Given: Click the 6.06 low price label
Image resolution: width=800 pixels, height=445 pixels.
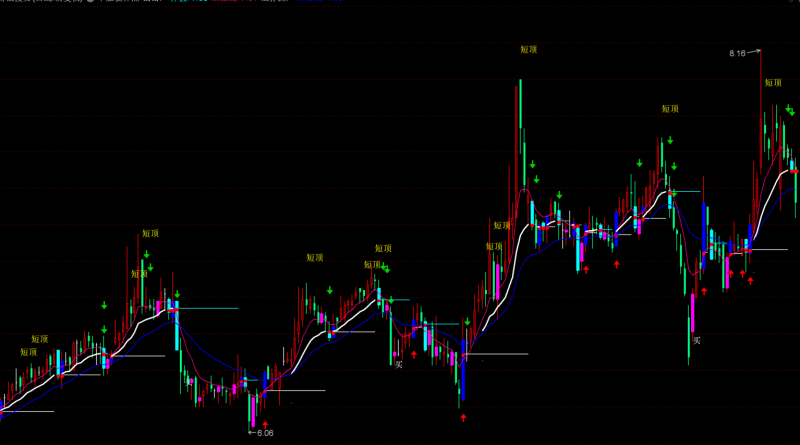Looking at the screenshot, I should (x=265, y=433).
